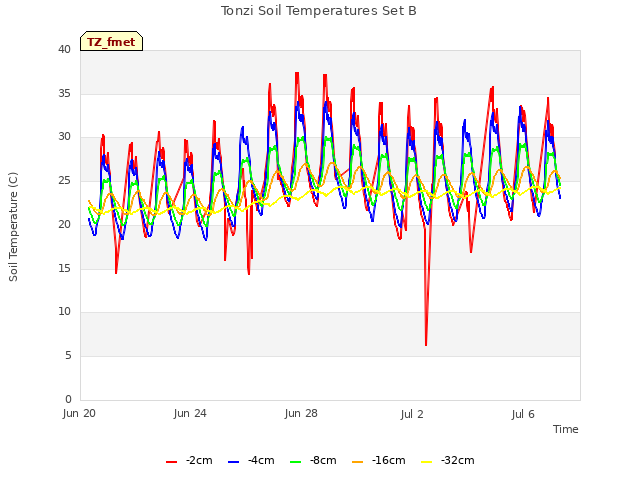Screen dimensions: 640x480
Task: Click the 25 y-axis tick label
Action: coord(64,180)
